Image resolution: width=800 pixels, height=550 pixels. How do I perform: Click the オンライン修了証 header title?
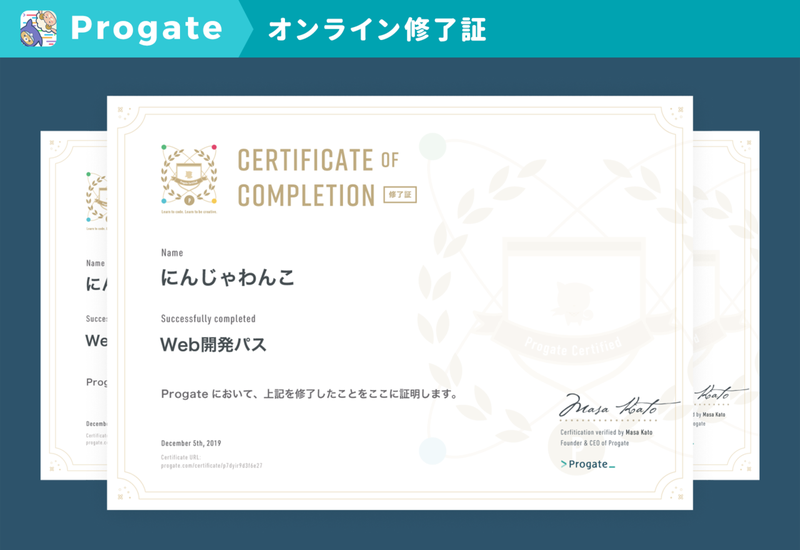[377, 30]
